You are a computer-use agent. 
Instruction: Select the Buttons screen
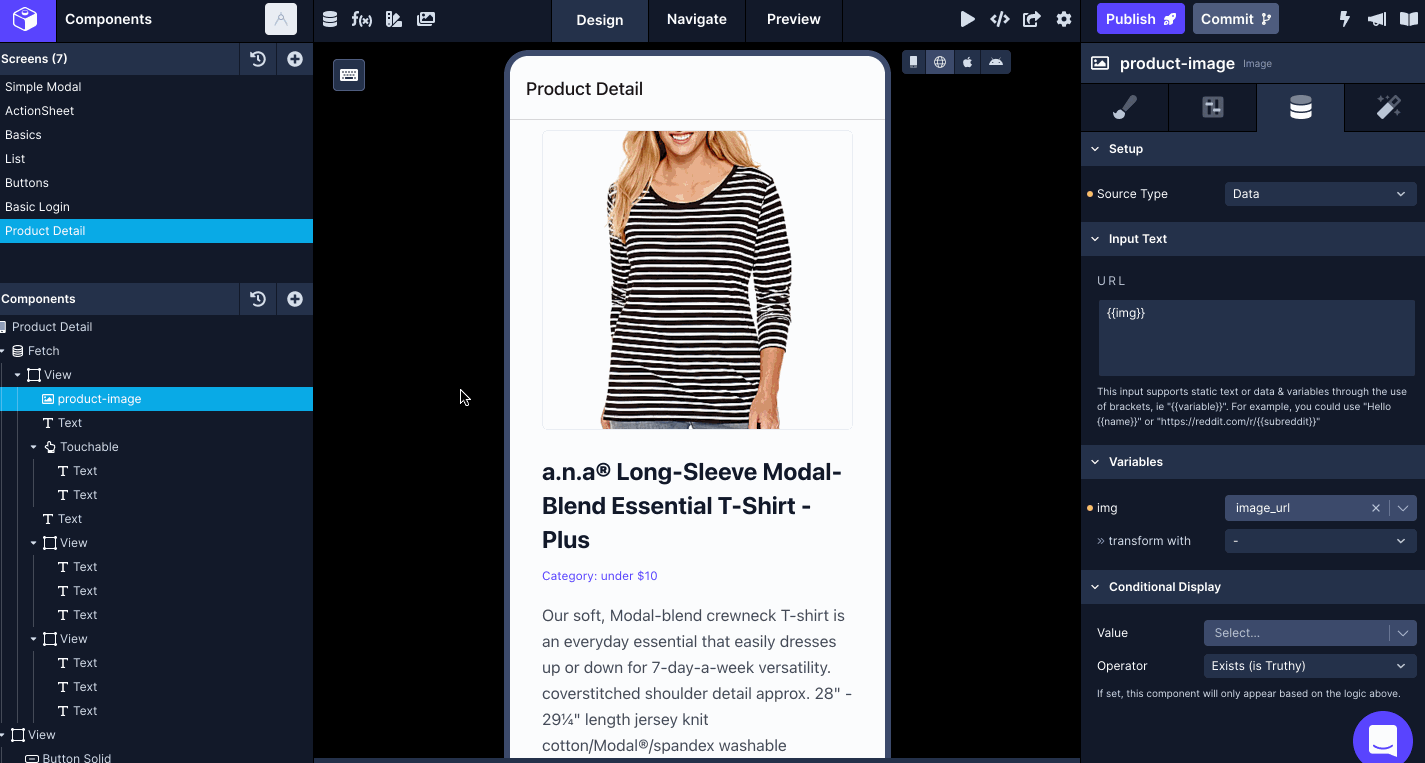tap(156, 183)
